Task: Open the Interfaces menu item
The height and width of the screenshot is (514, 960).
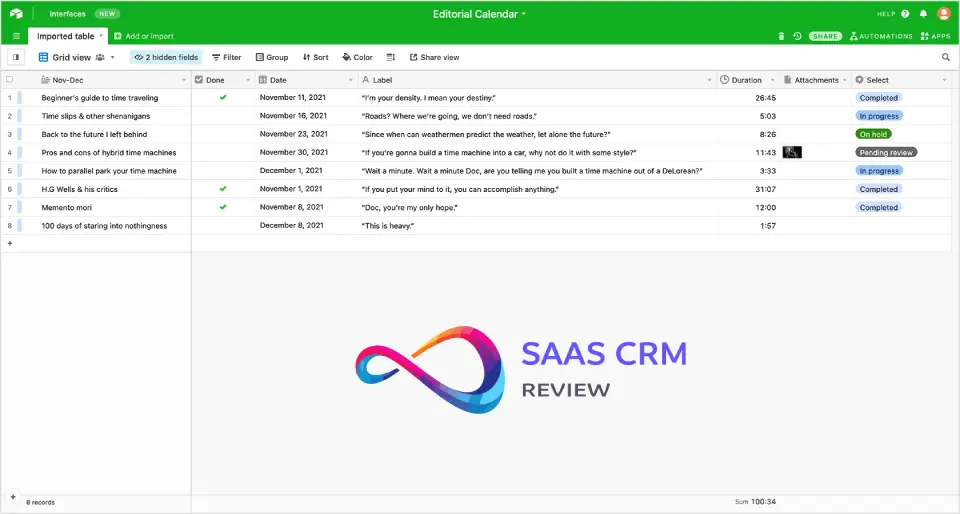Action: tap(68, 14)
